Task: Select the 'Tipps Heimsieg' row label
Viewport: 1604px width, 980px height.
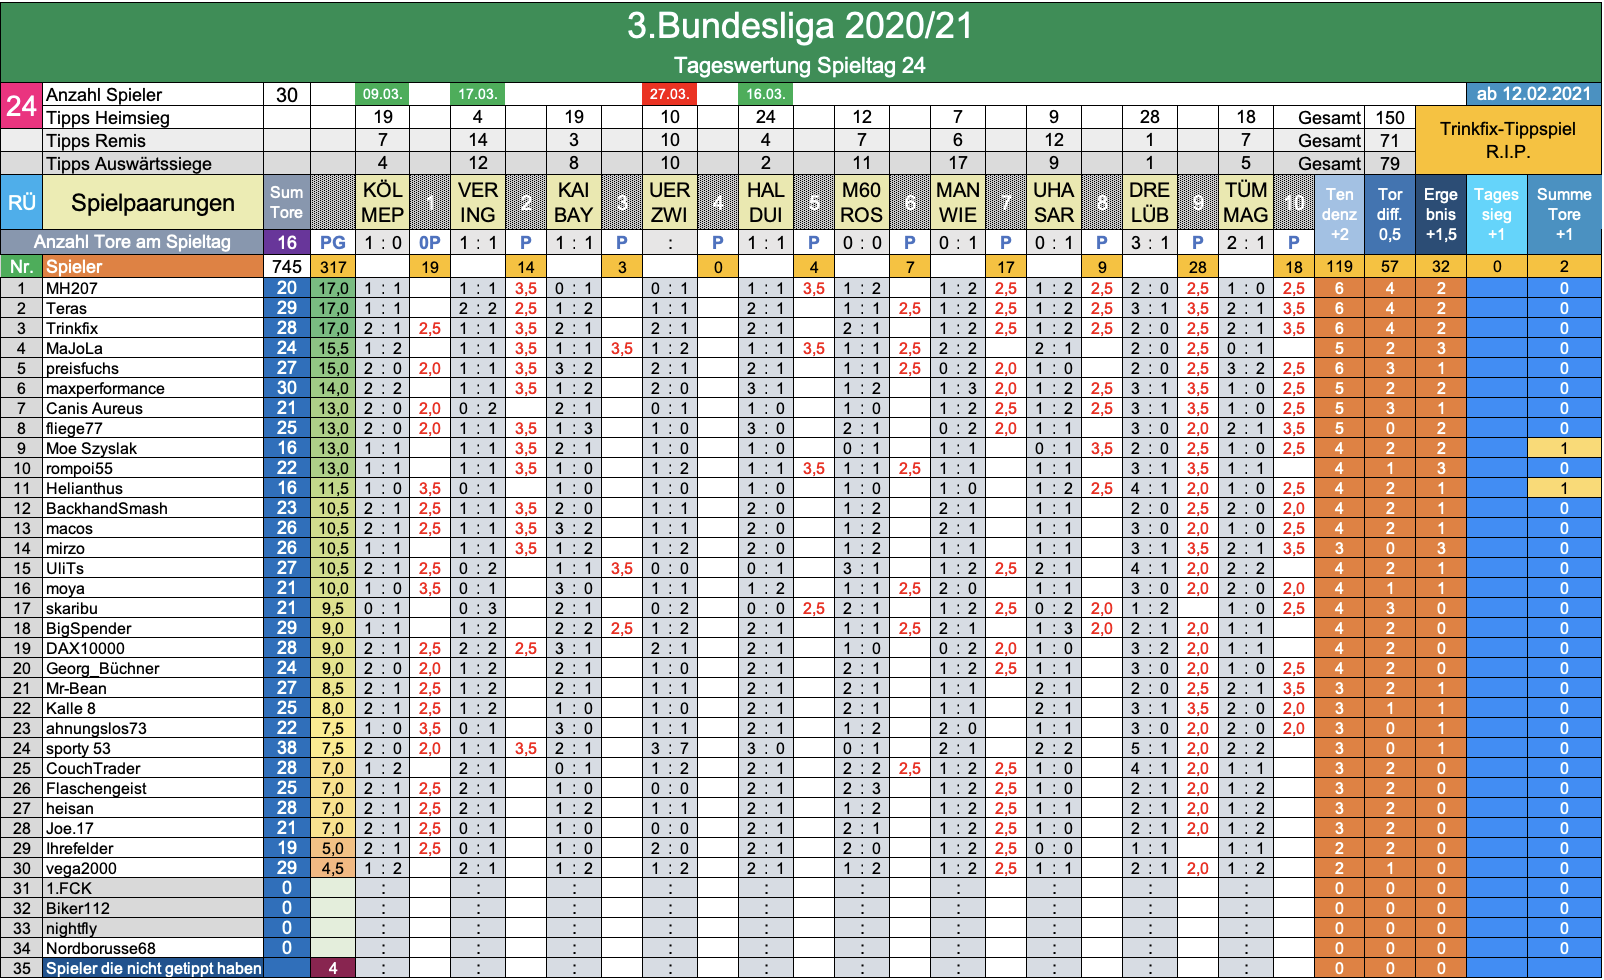Action: click(x=153, y=118)
